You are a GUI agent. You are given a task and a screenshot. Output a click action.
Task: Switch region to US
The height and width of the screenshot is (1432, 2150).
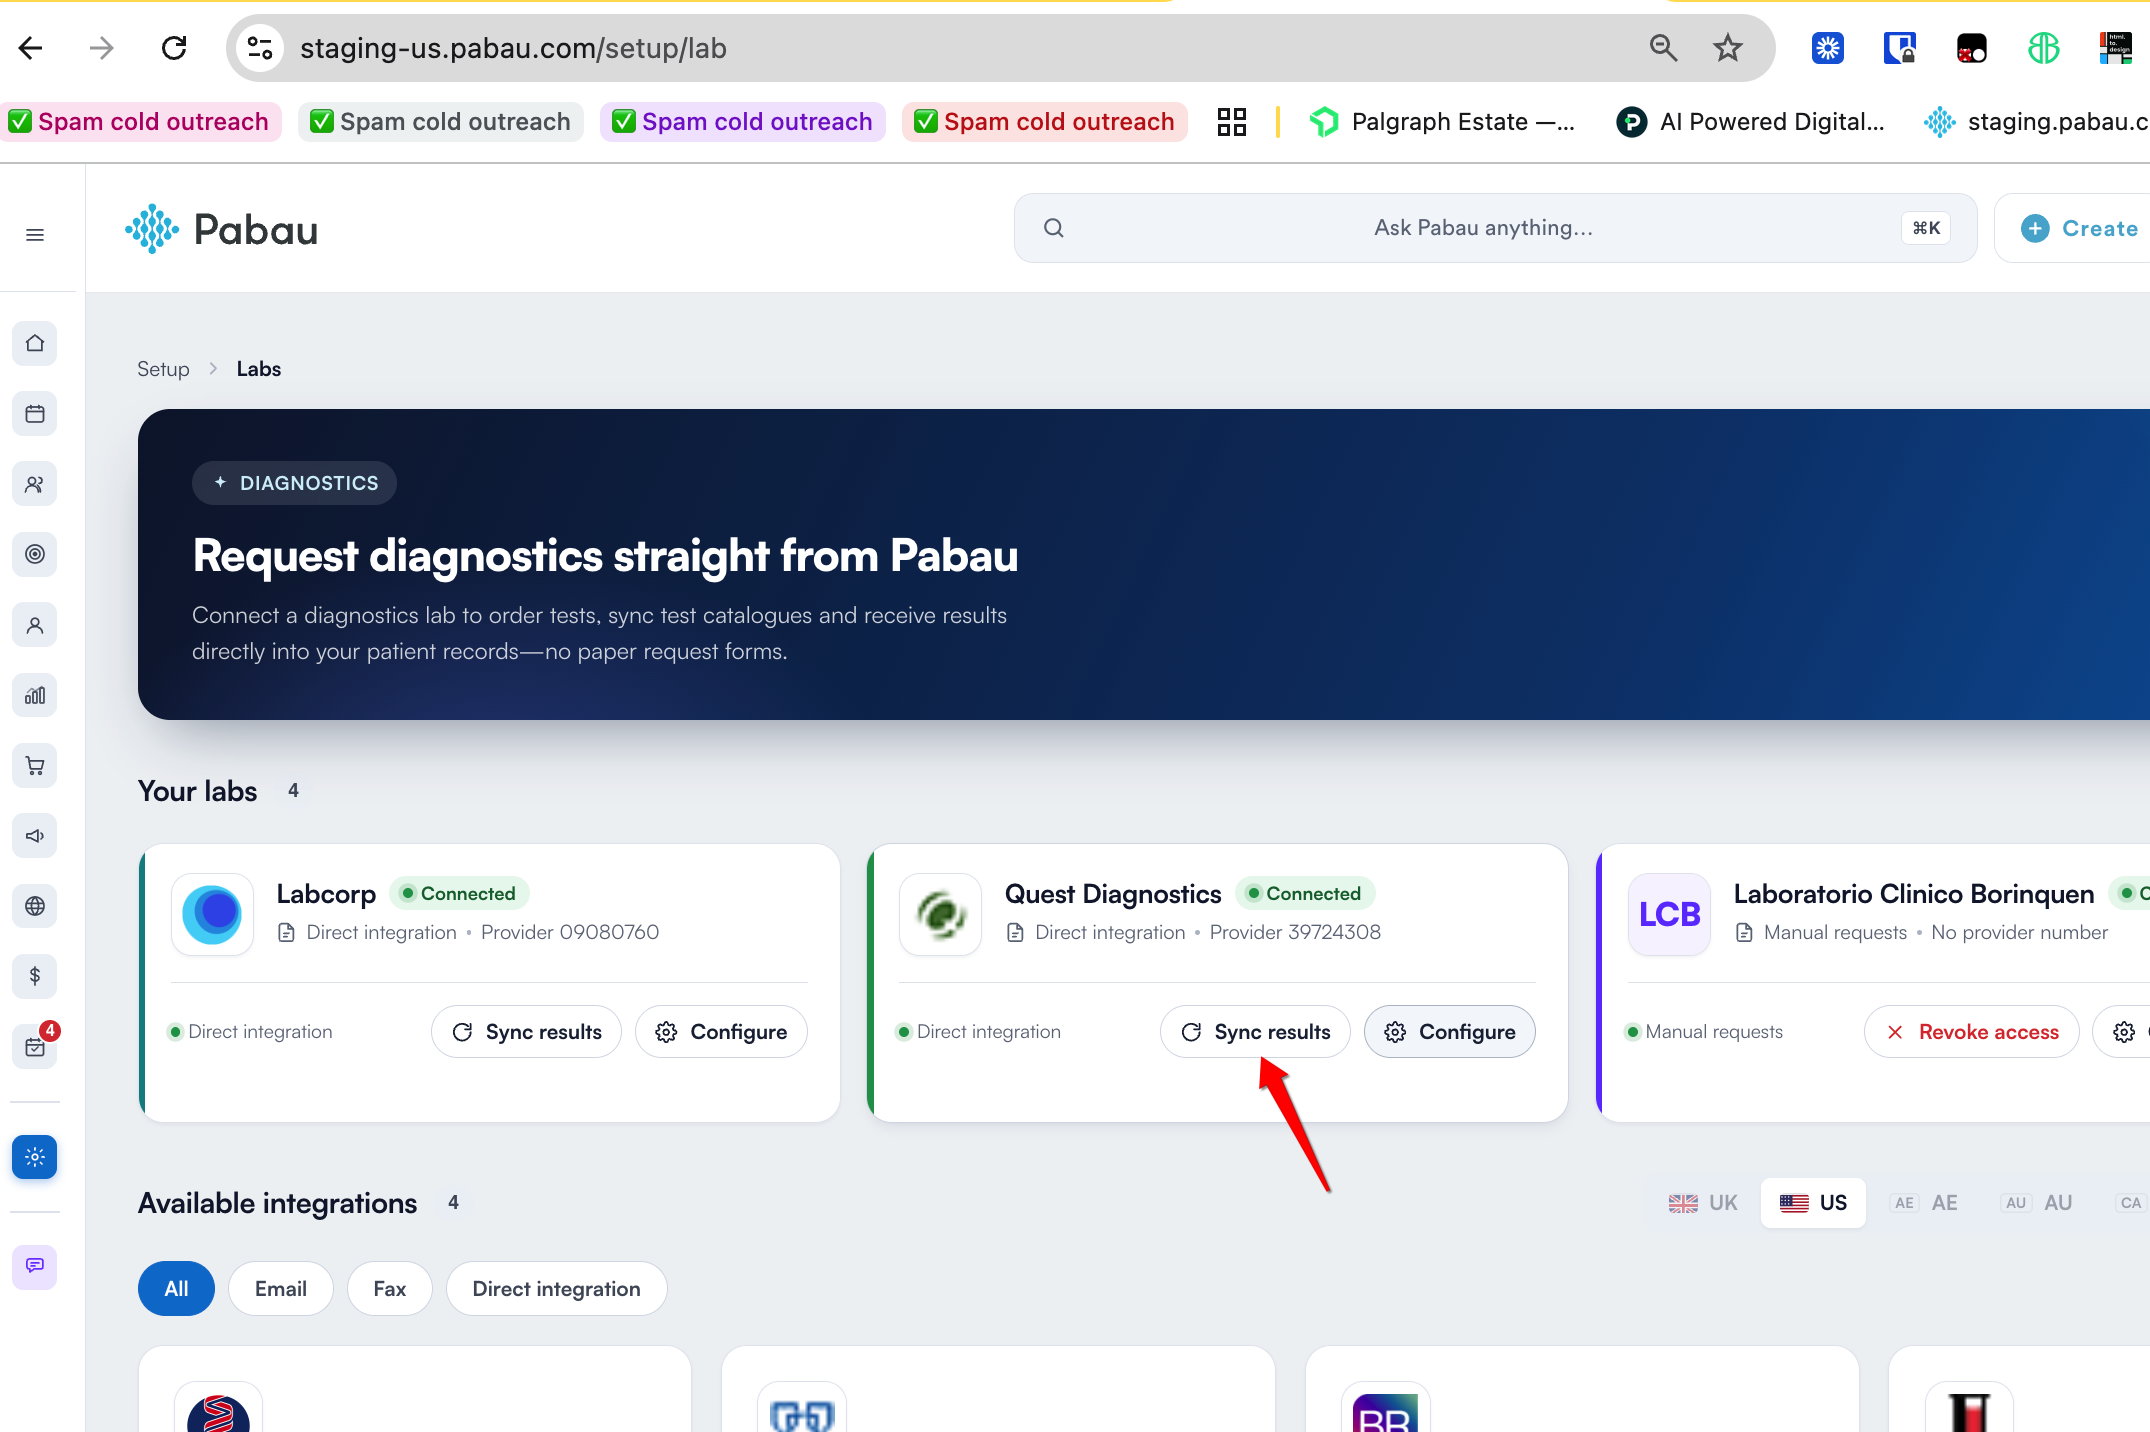[x=1813, y=1203]
